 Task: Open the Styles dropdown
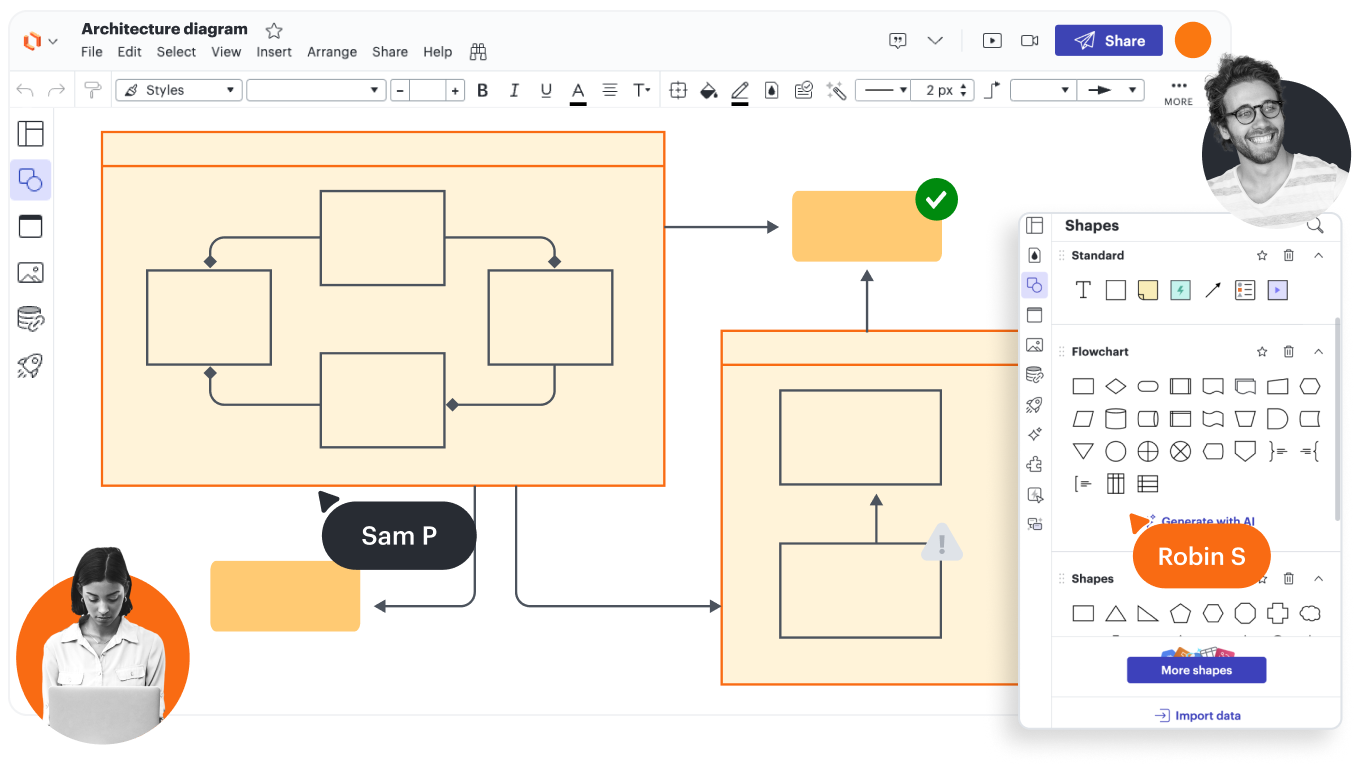click(x=180, y=91)
